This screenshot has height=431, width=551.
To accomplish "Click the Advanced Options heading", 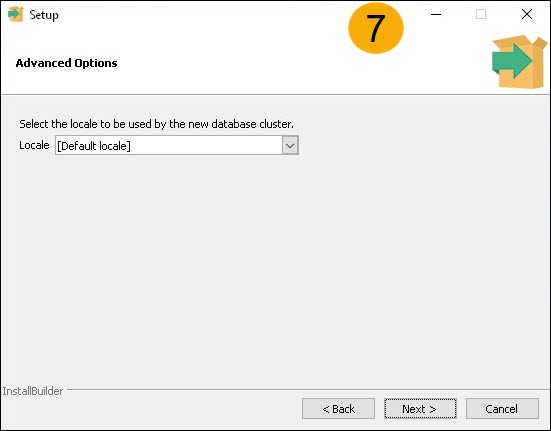I will [66, 63].
